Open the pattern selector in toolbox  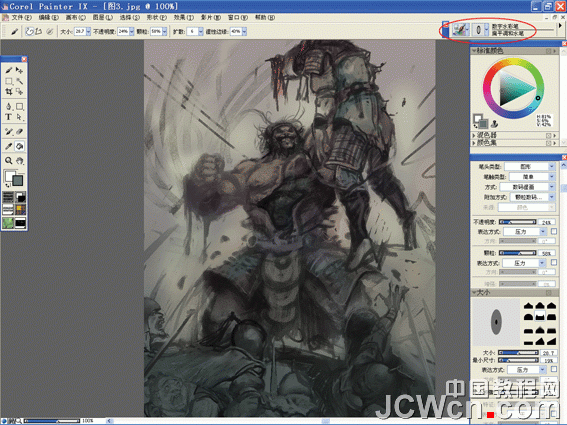tap(8, 209)
